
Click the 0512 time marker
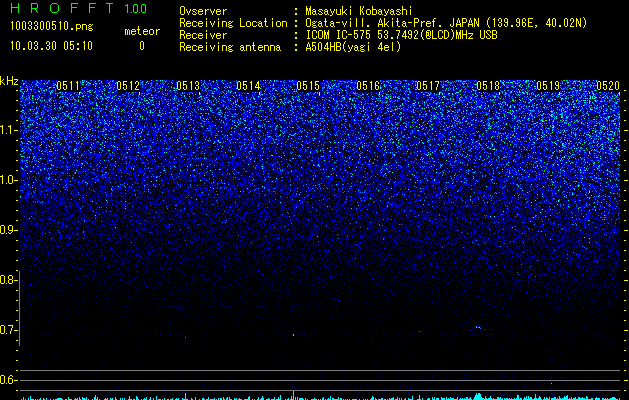128,86
